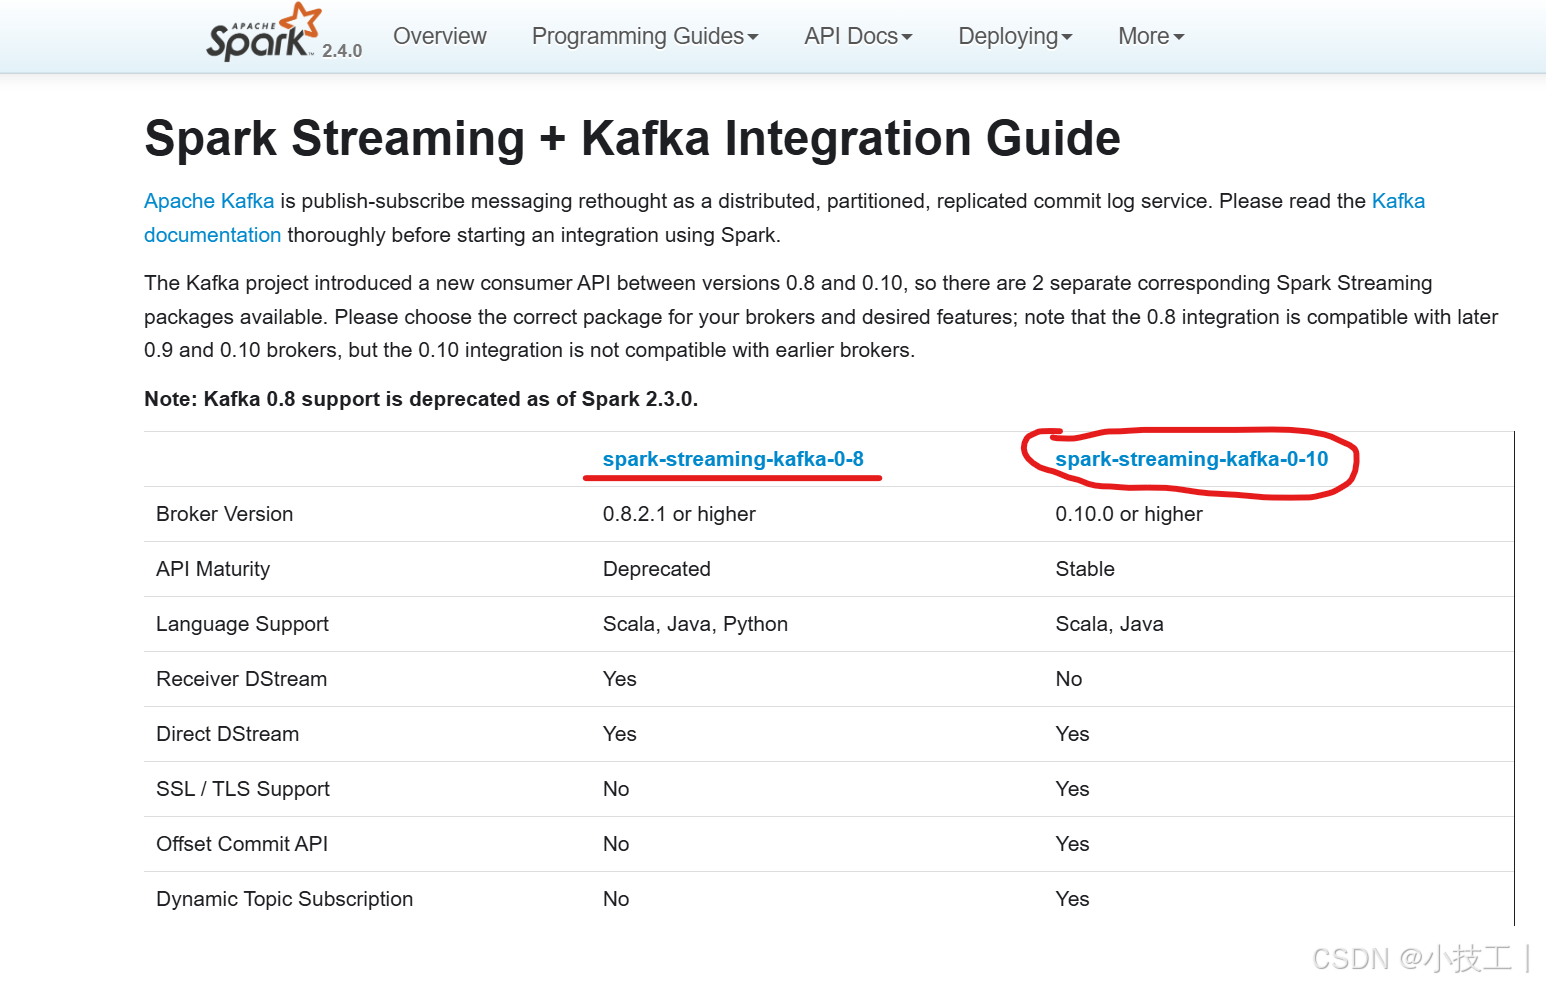Follow the Apache Kafka link
Viewport: 1546px width, 985px height.
[x=209, y=201]
